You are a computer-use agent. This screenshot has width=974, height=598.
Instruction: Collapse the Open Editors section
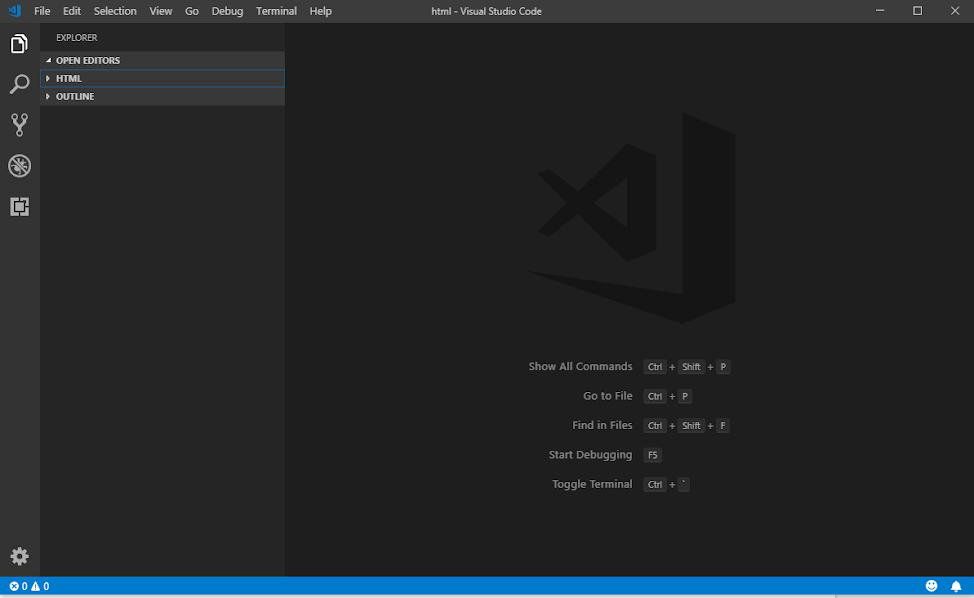(87, 61)
